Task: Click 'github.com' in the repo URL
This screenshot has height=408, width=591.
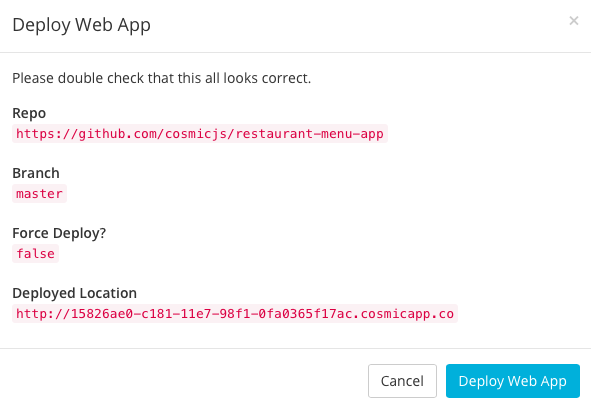Action: 118,134
